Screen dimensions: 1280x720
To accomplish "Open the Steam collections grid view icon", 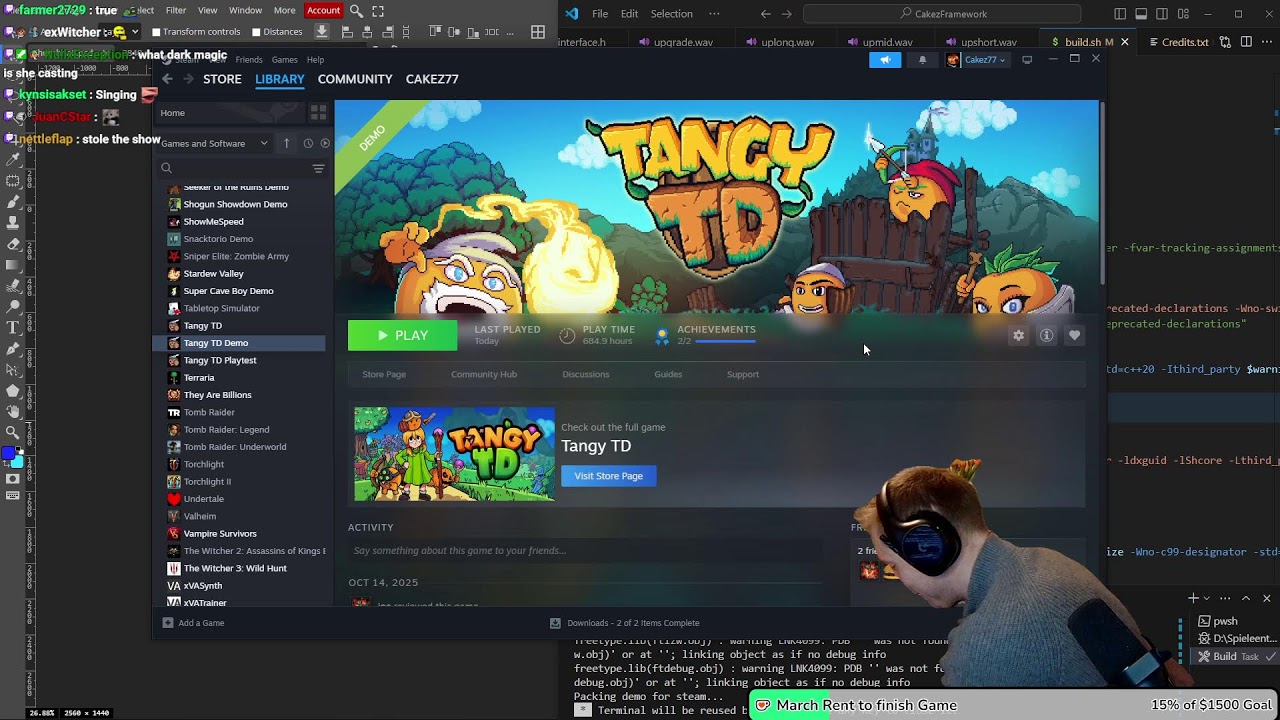I will tap(318, 113).
